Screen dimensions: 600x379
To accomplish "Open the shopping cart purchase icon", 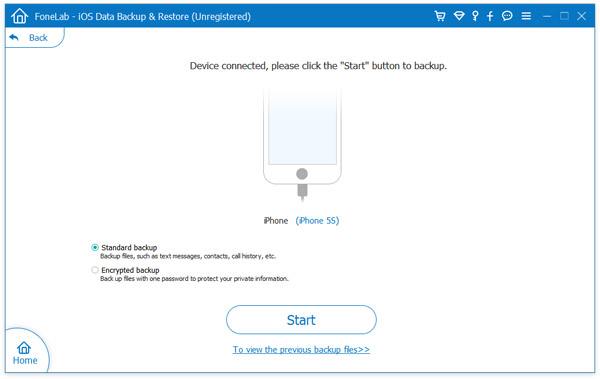I will pyautogui.click(x=440, y=16).
